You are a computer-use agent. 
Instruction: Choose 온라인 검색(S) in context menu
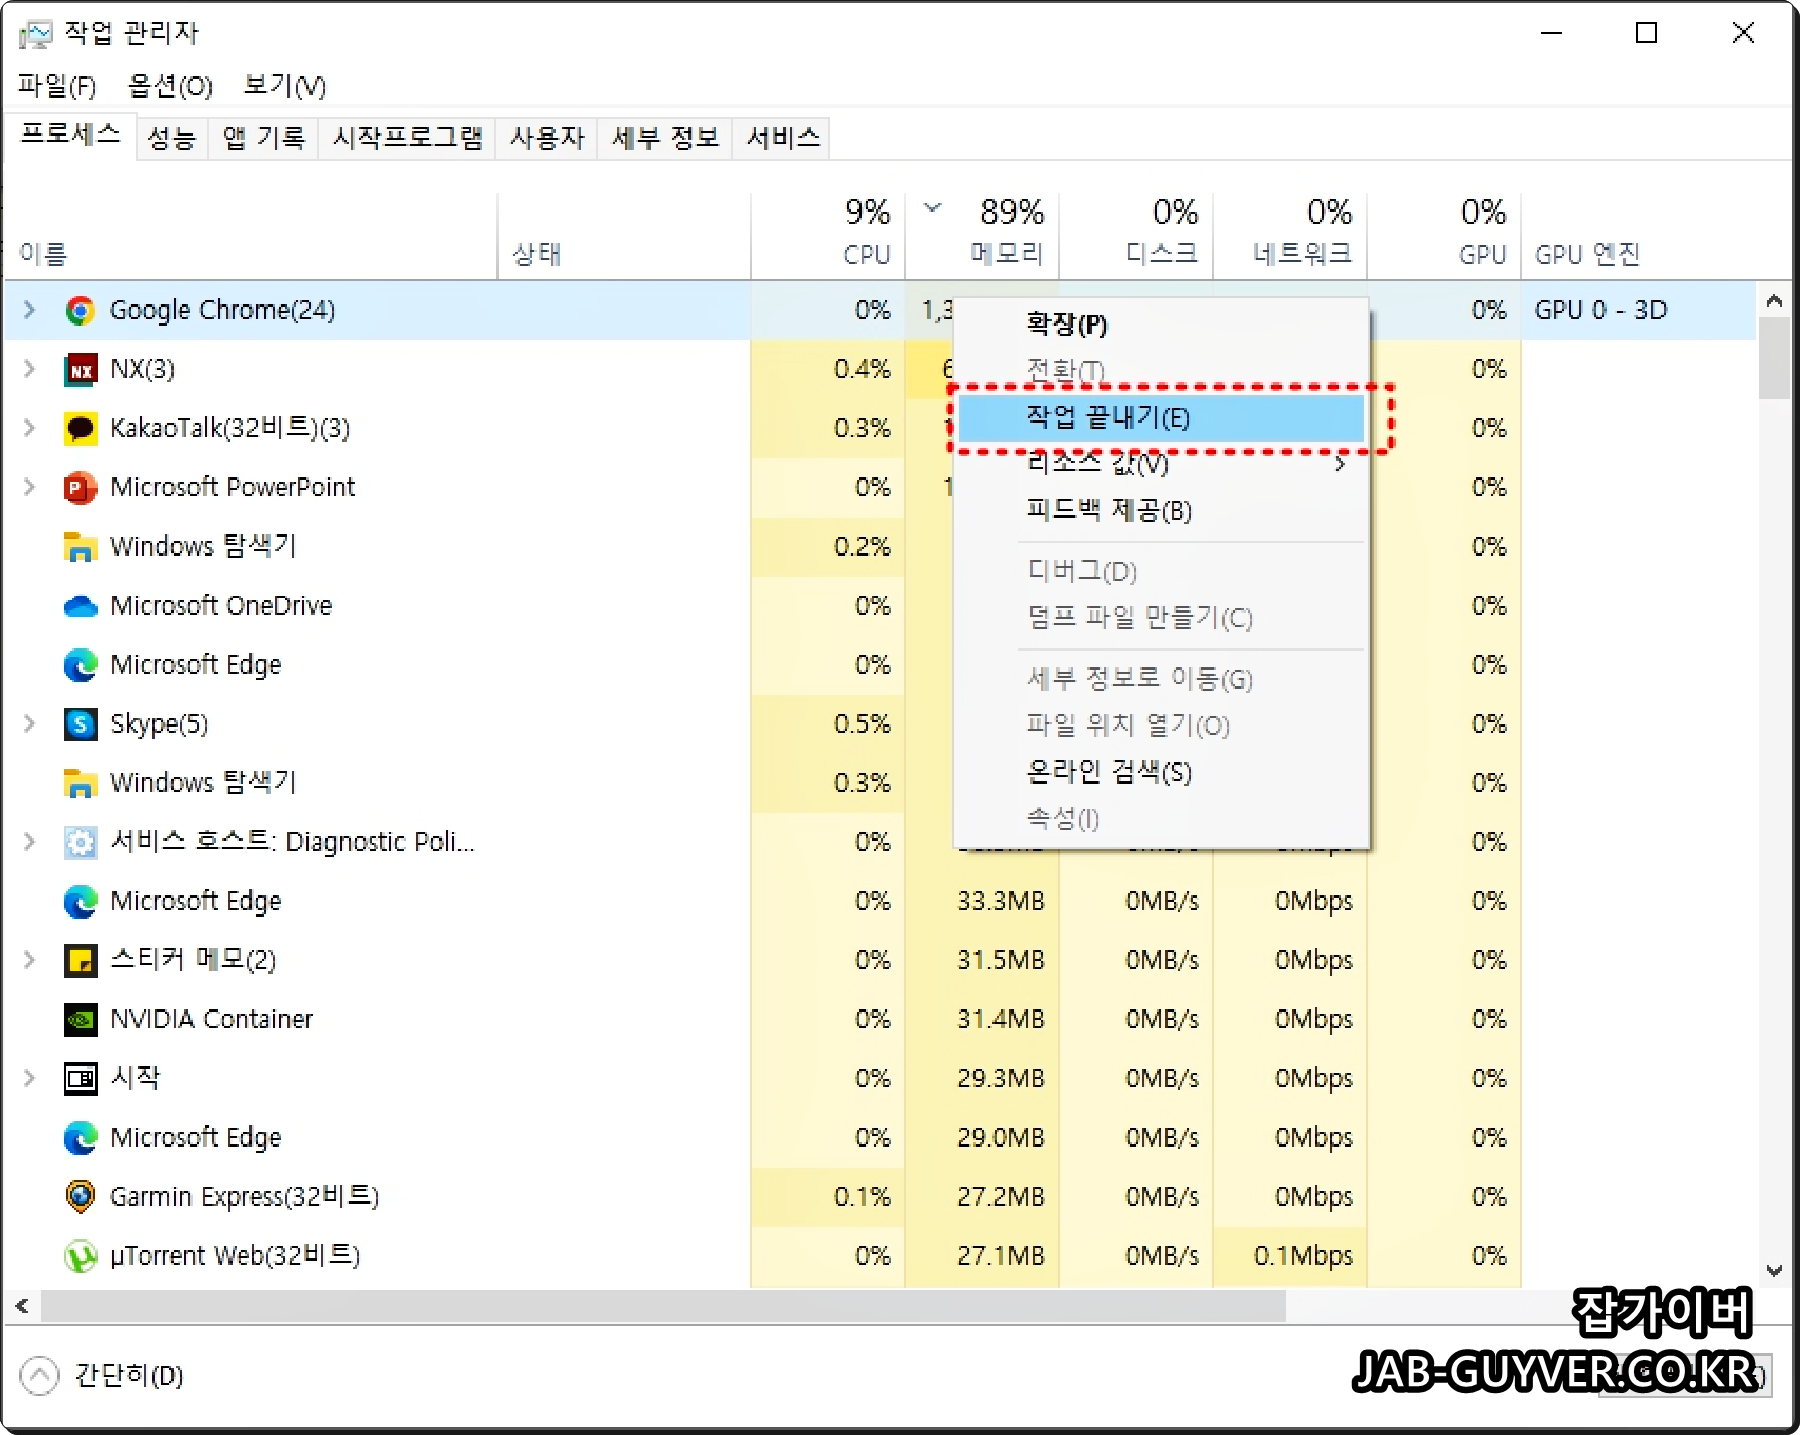1161,772
